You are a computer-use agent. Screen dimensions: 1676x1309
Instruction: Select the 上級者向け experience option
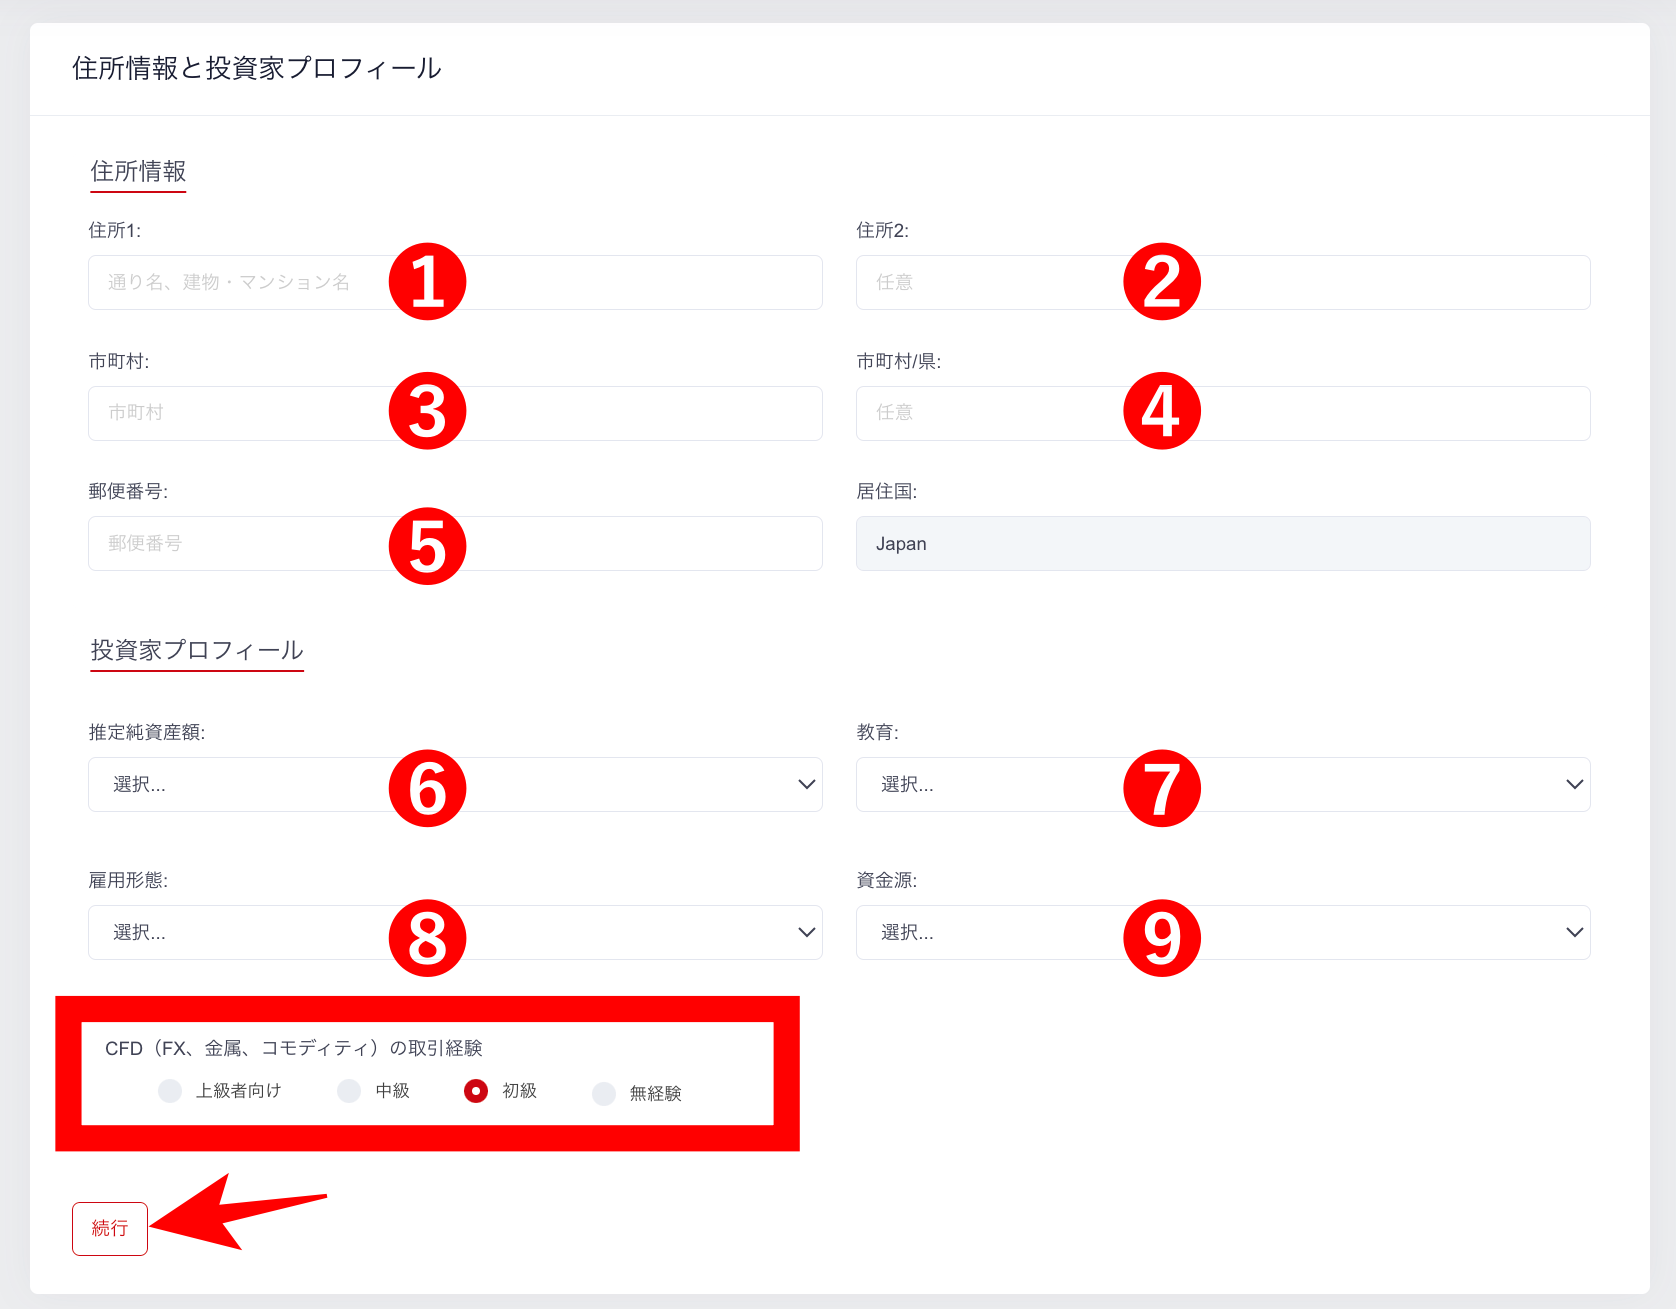[170, 1091]
